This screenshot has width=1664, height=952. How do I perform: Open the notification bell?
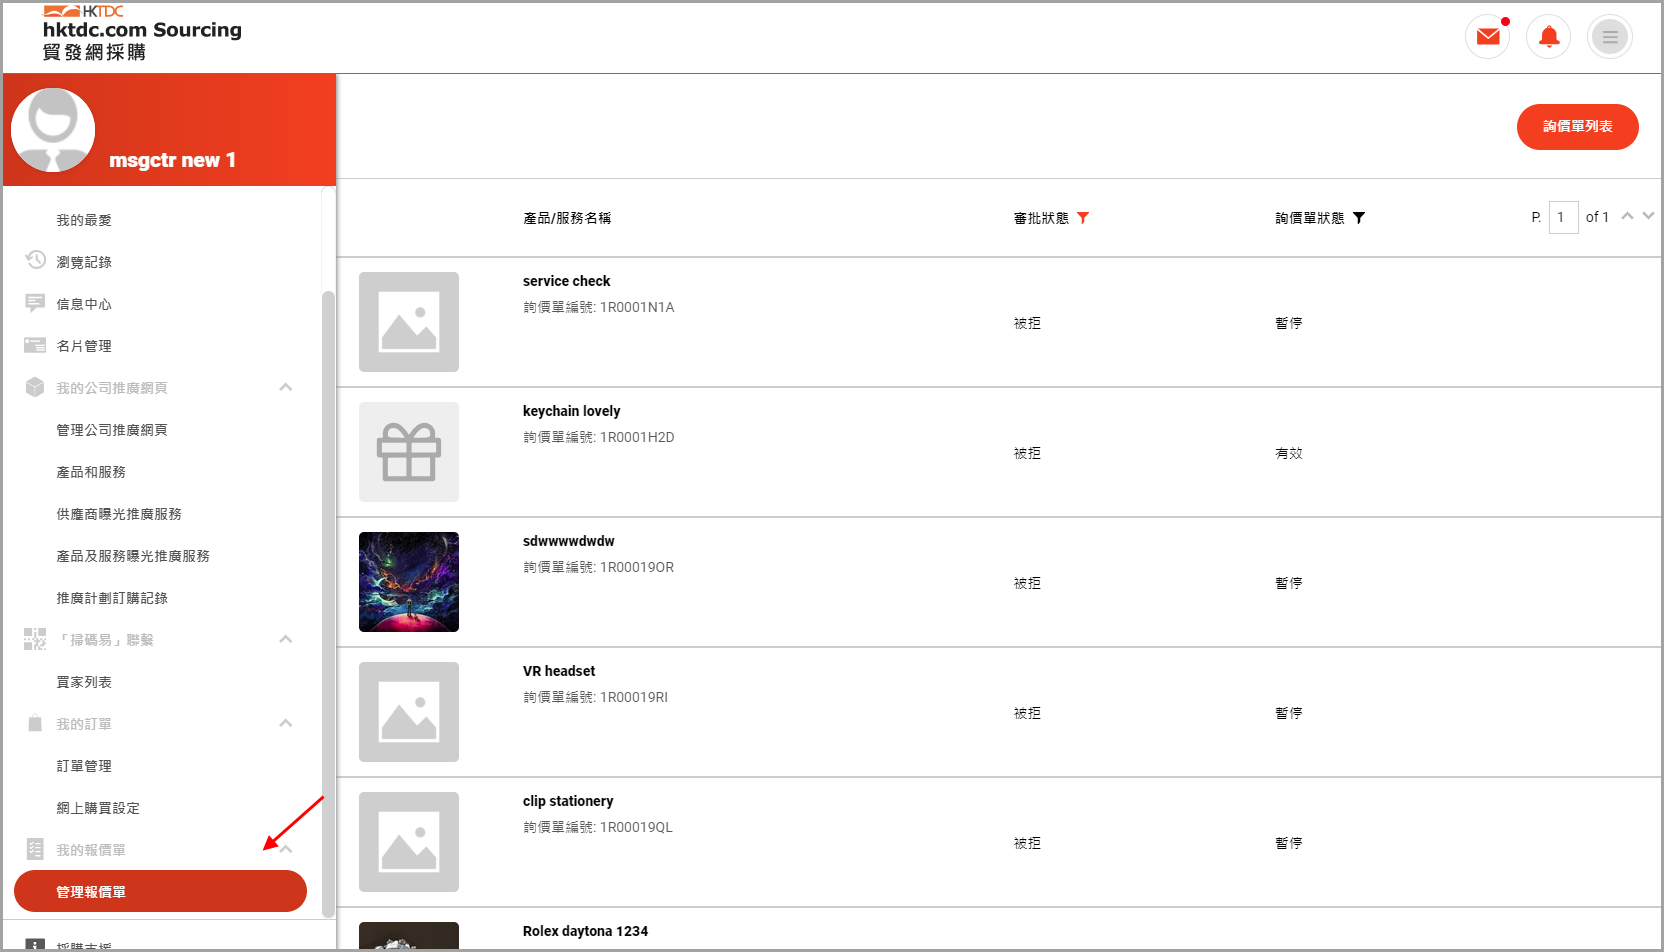[1549, 37]
